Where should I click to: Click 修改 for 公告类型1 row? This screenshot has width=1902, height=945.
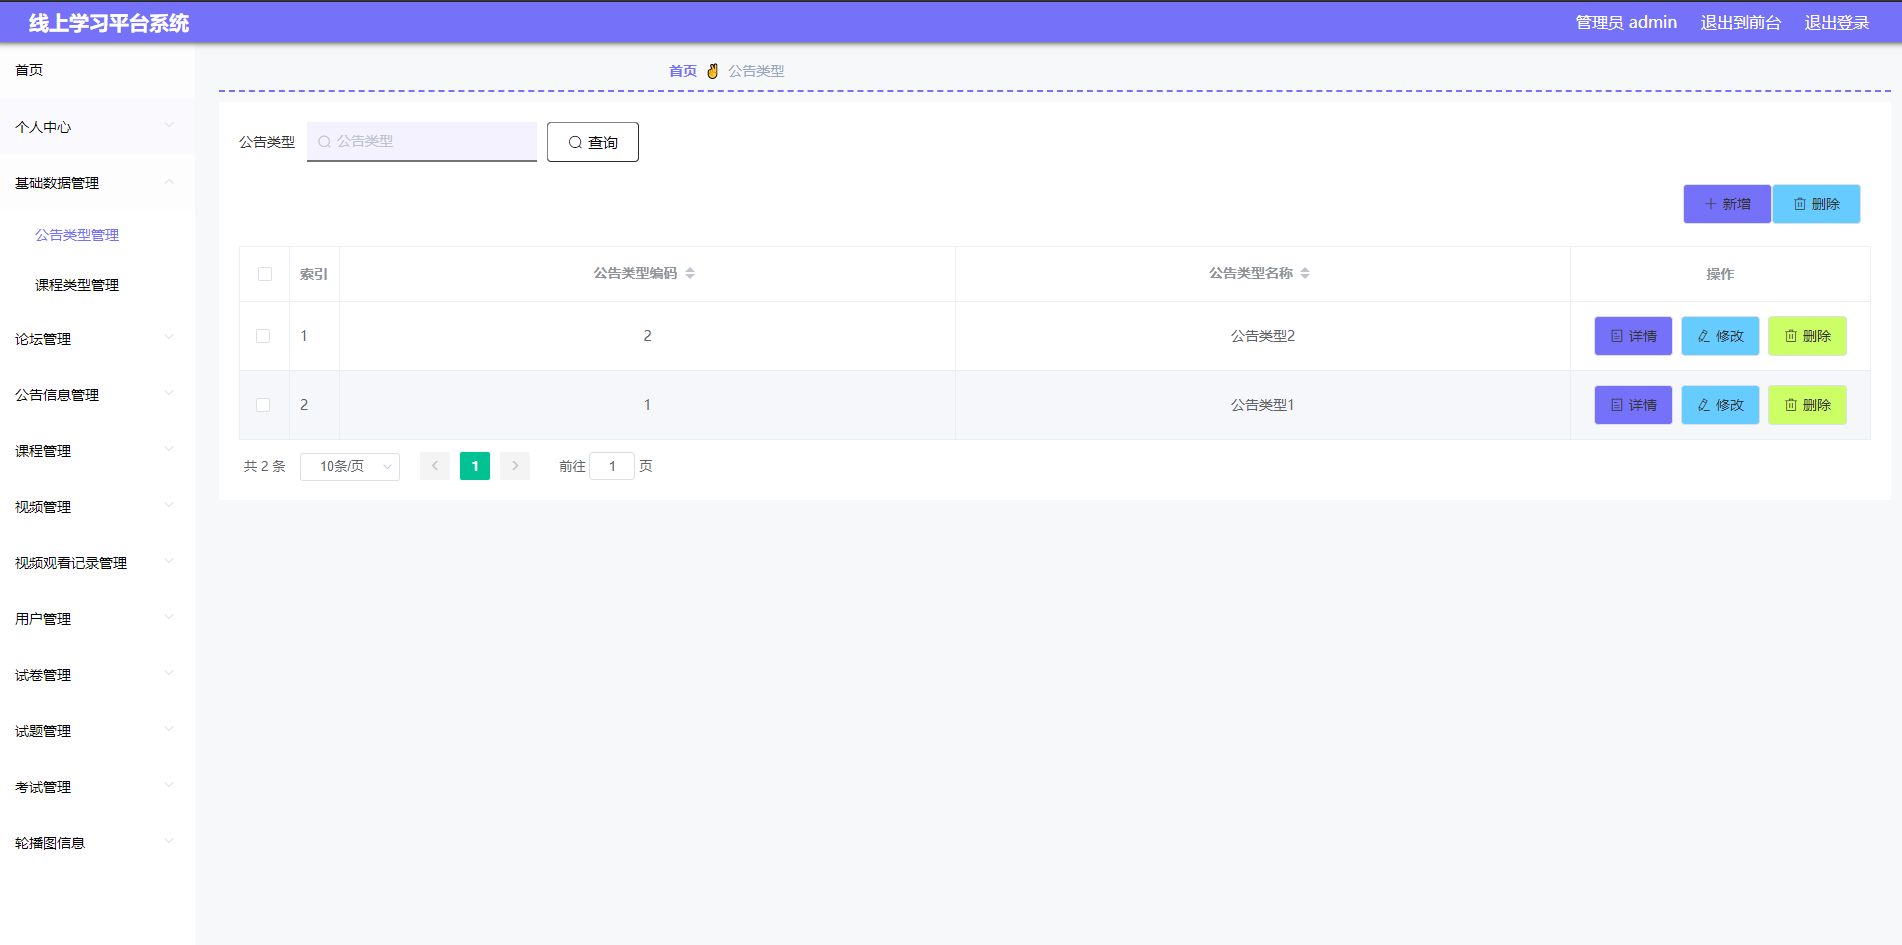[x=1720, y=405]
